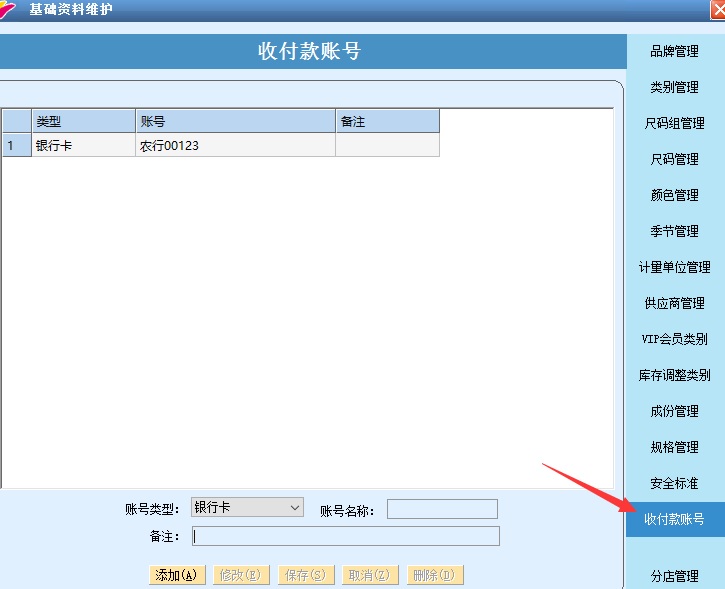
Task: Close the 基础资料维护 window
Action: click(x=718, y=10)
